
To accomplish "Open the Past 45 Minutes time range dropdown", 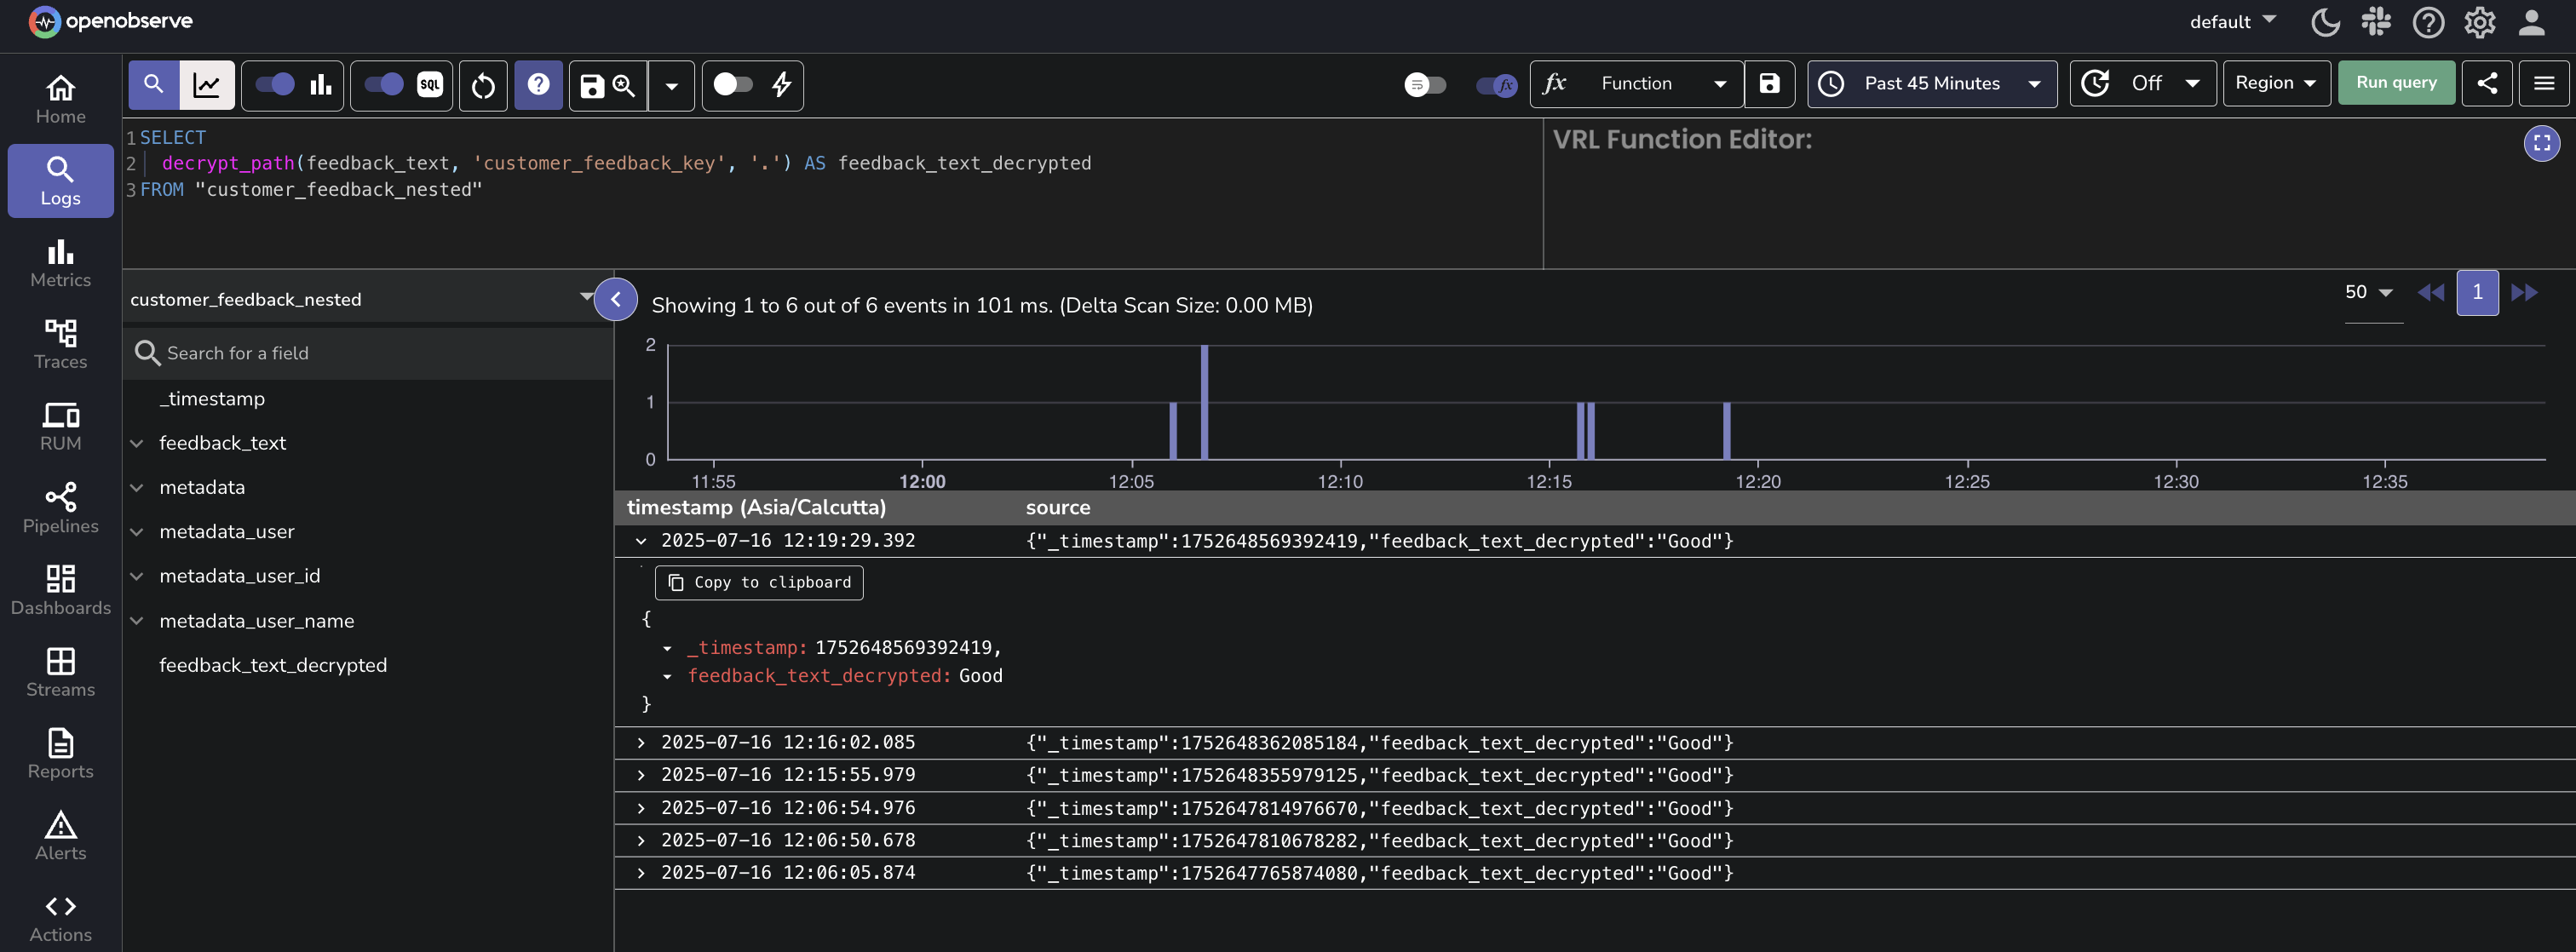I will click(x=1932, y=84).
